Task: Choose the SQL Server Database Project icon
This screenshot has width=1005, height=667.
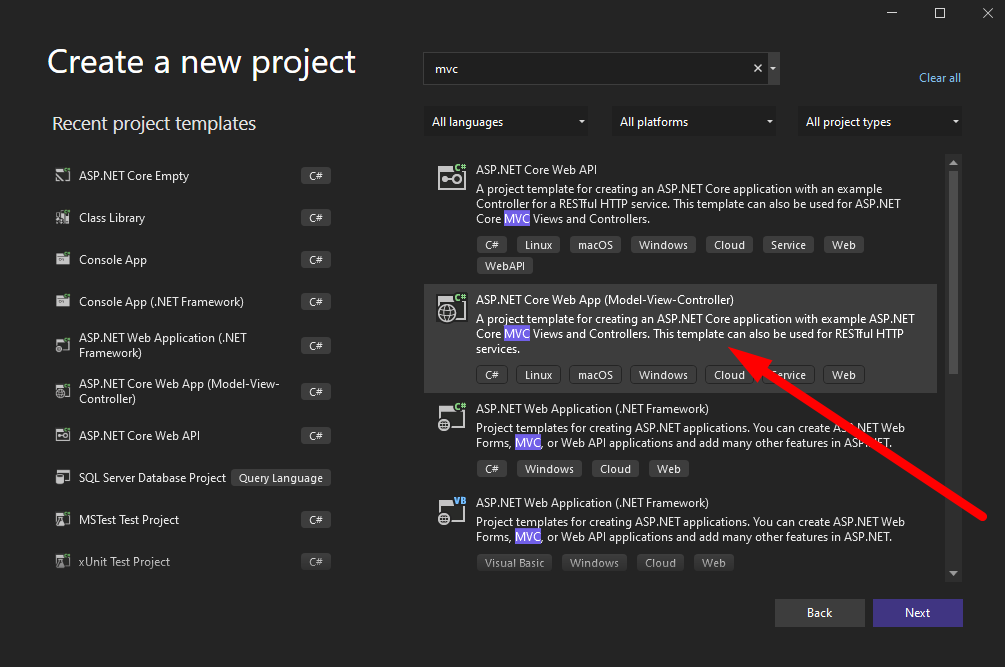Action: click(x=62, y=478)
